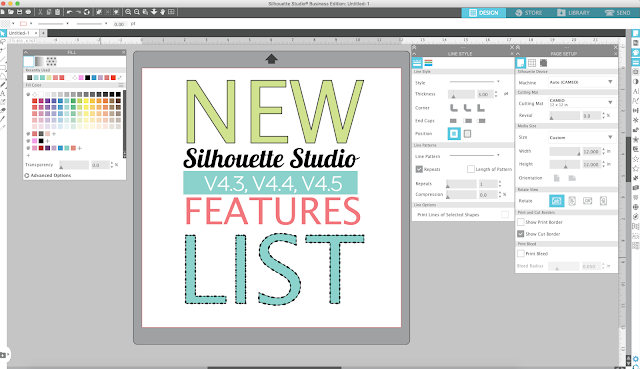Click the Transparency slider in Fill panel
This screenshot has height=369, width=640.
coord(73,165)
